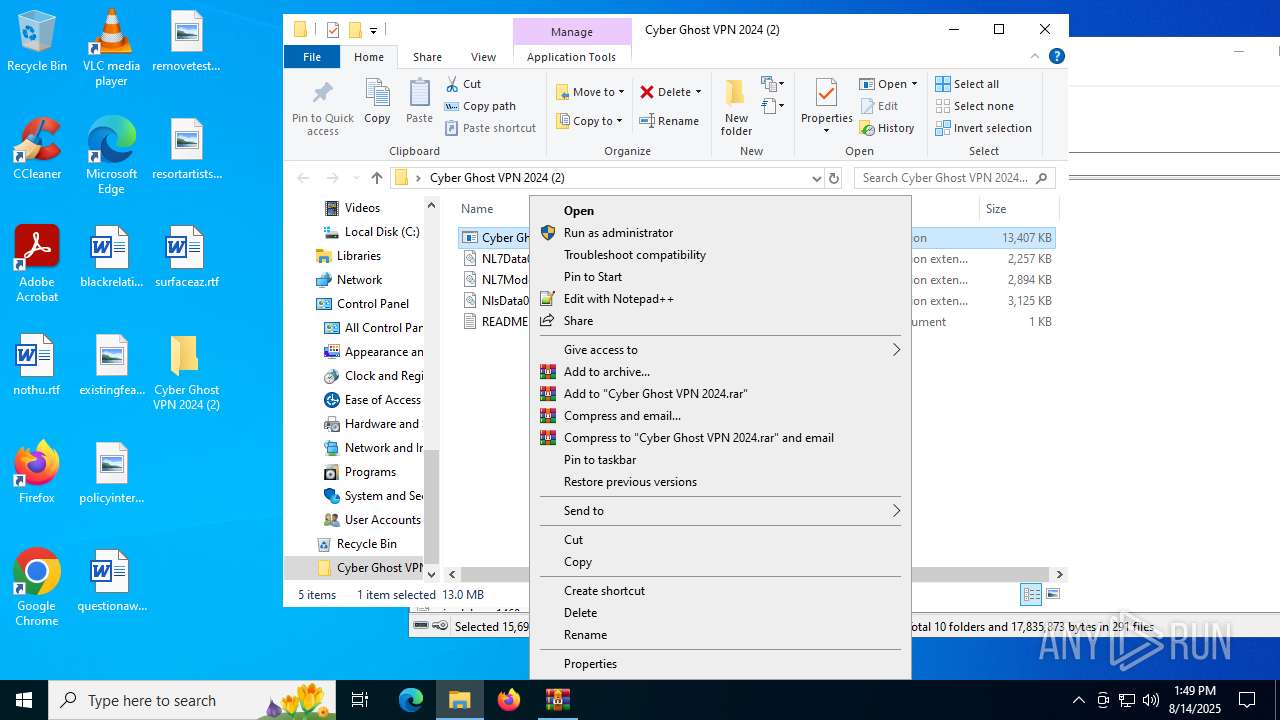The image size is (1280, 720).
Task: Click the Search Cyber Ghost VPN field
Action: coord(954,178)
